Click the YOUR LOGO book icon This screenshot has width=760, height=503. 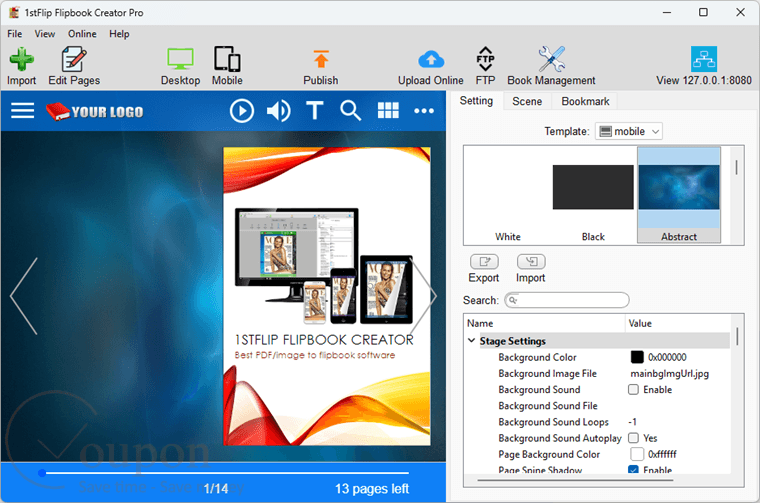coord(58,111)
